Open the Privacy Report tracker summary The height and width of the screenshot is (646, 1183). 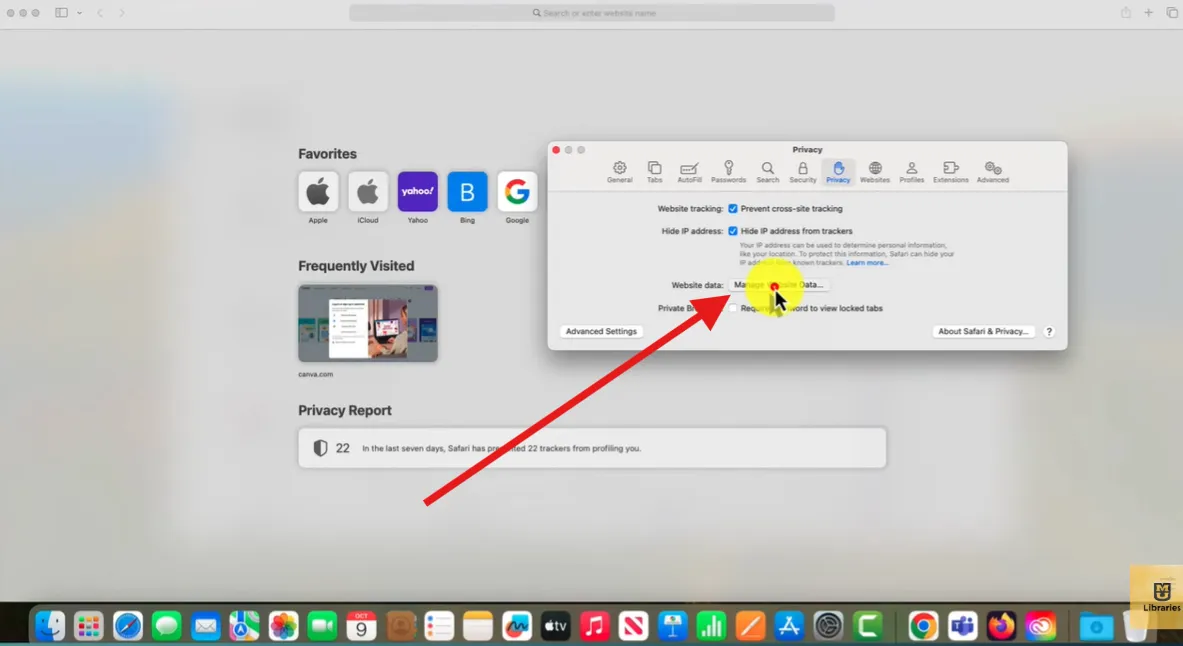point(592,448)
